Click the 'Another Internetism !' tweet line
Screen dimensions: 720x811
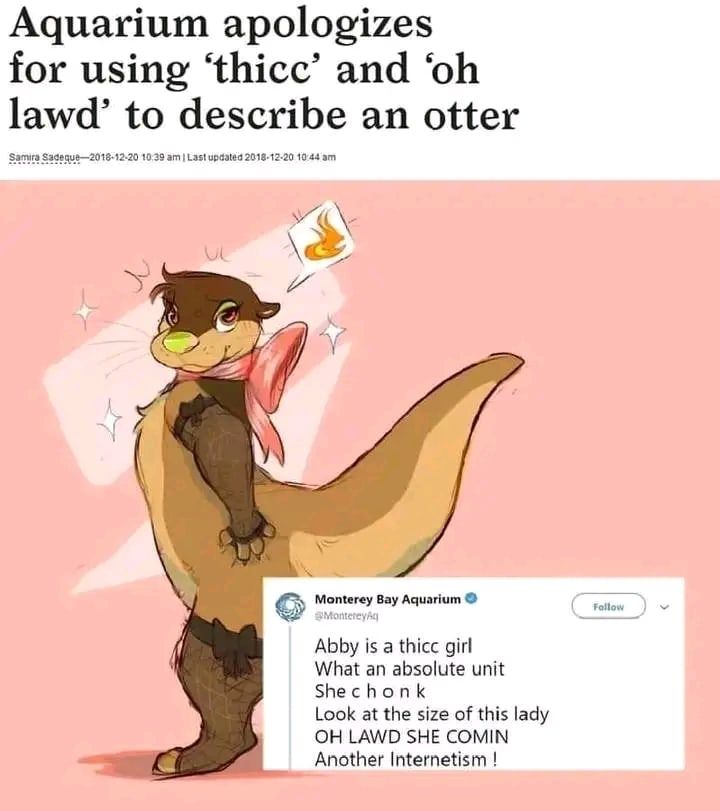pyautogui.click(x=407, y=759)
